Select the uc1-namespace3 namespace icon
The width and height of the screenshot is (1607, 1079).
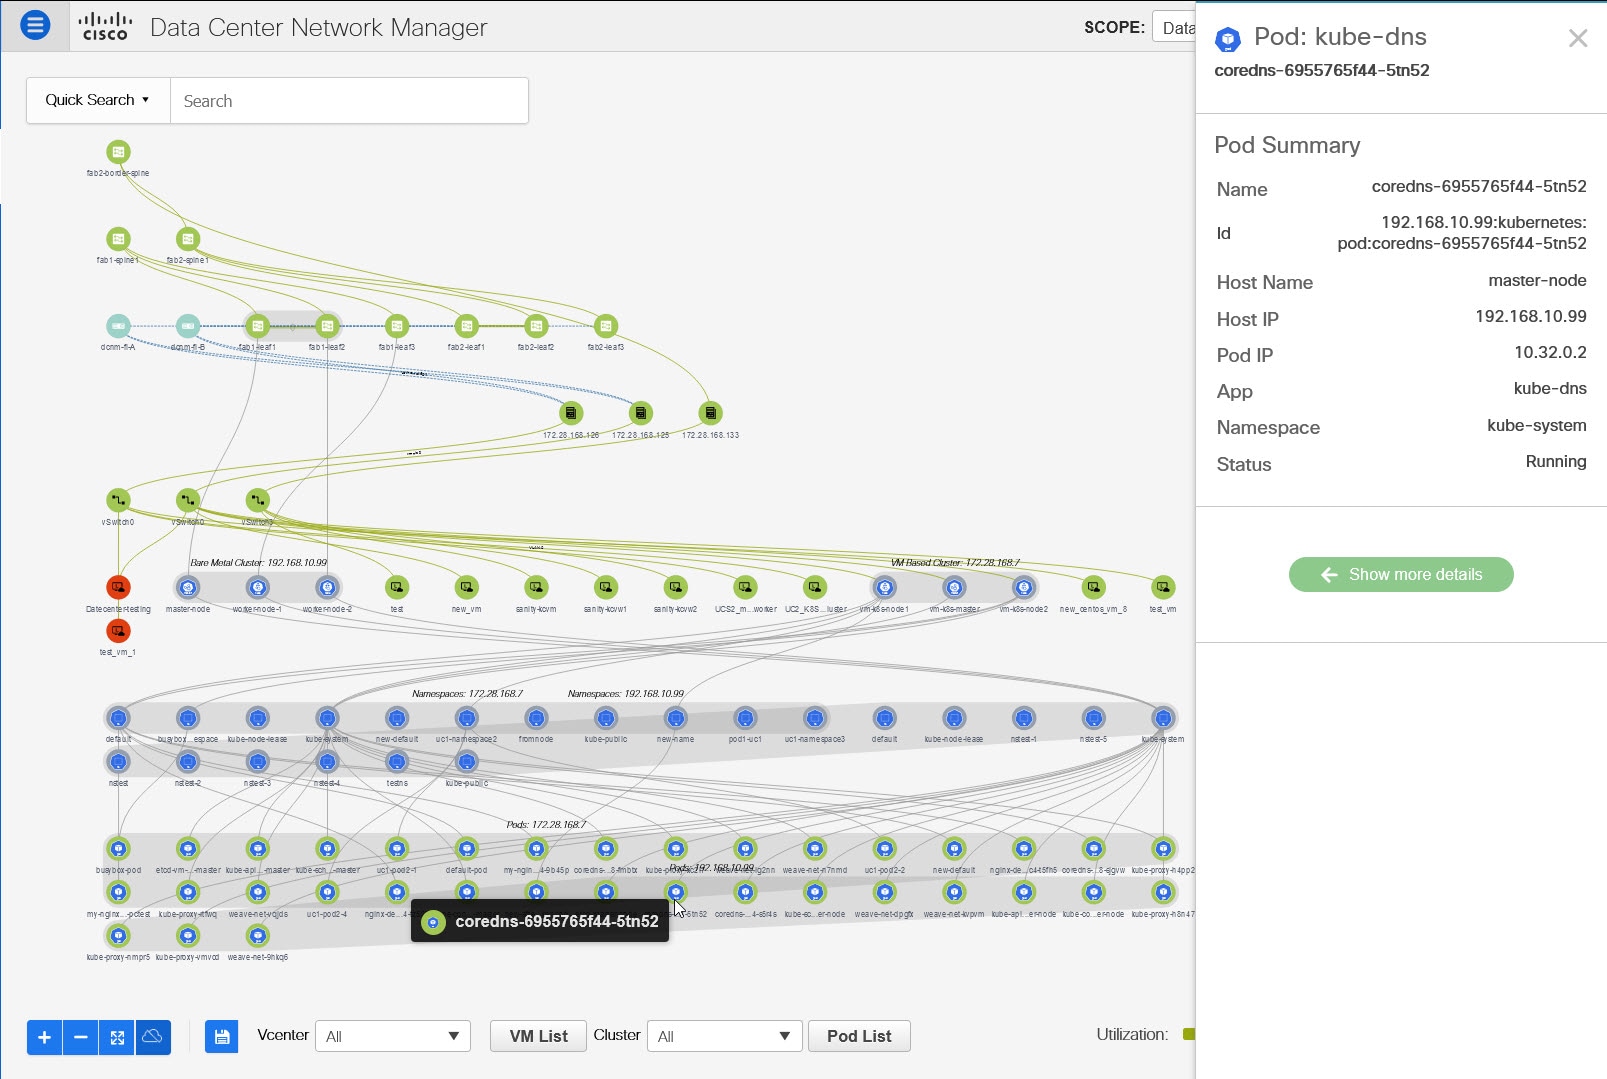(815, 718)
